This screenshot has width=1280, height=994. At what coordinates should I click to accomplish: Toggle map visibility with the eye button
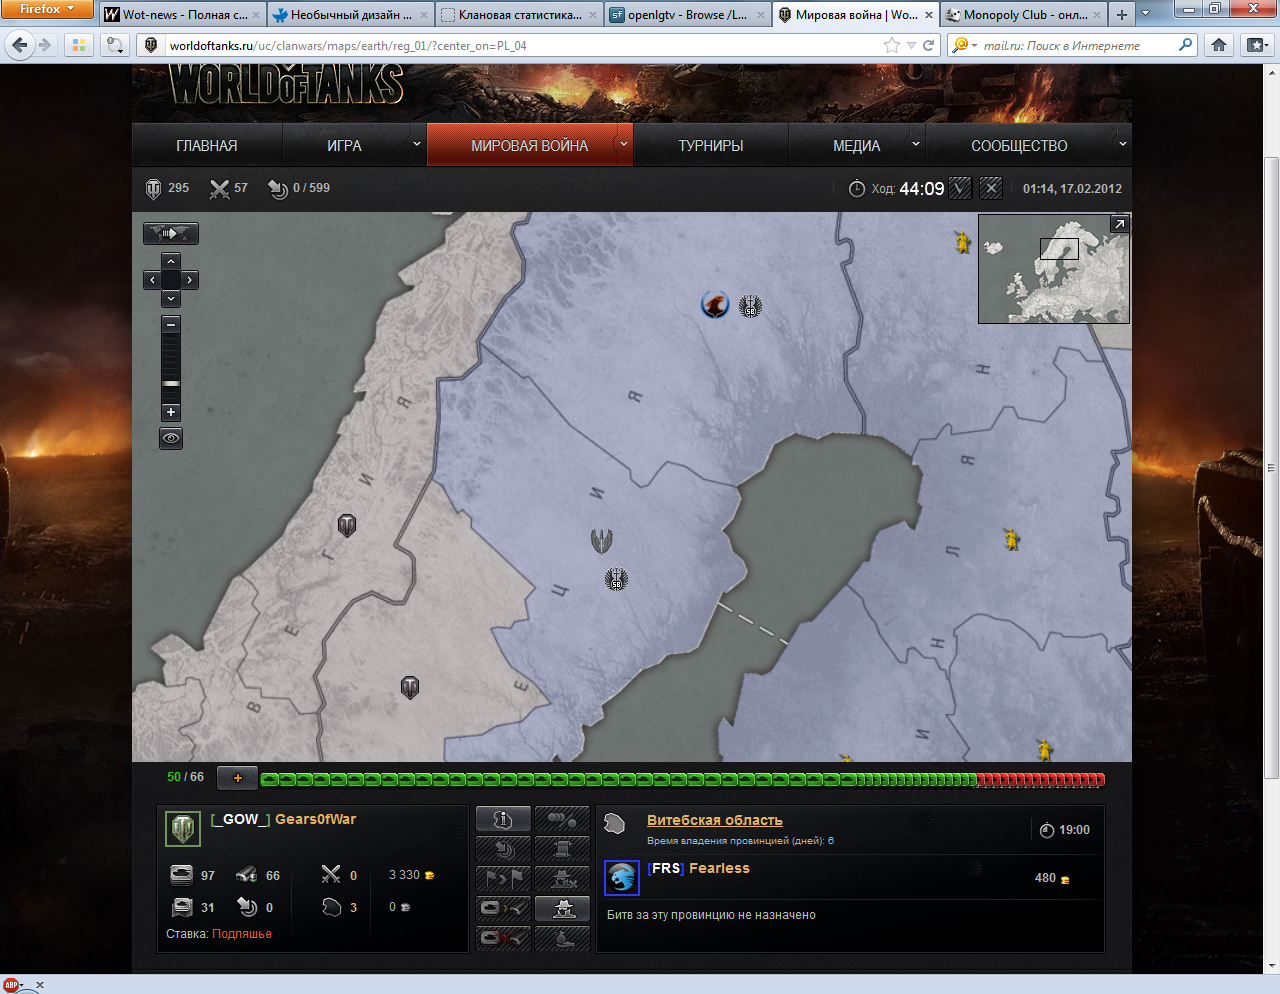point(171,438)
